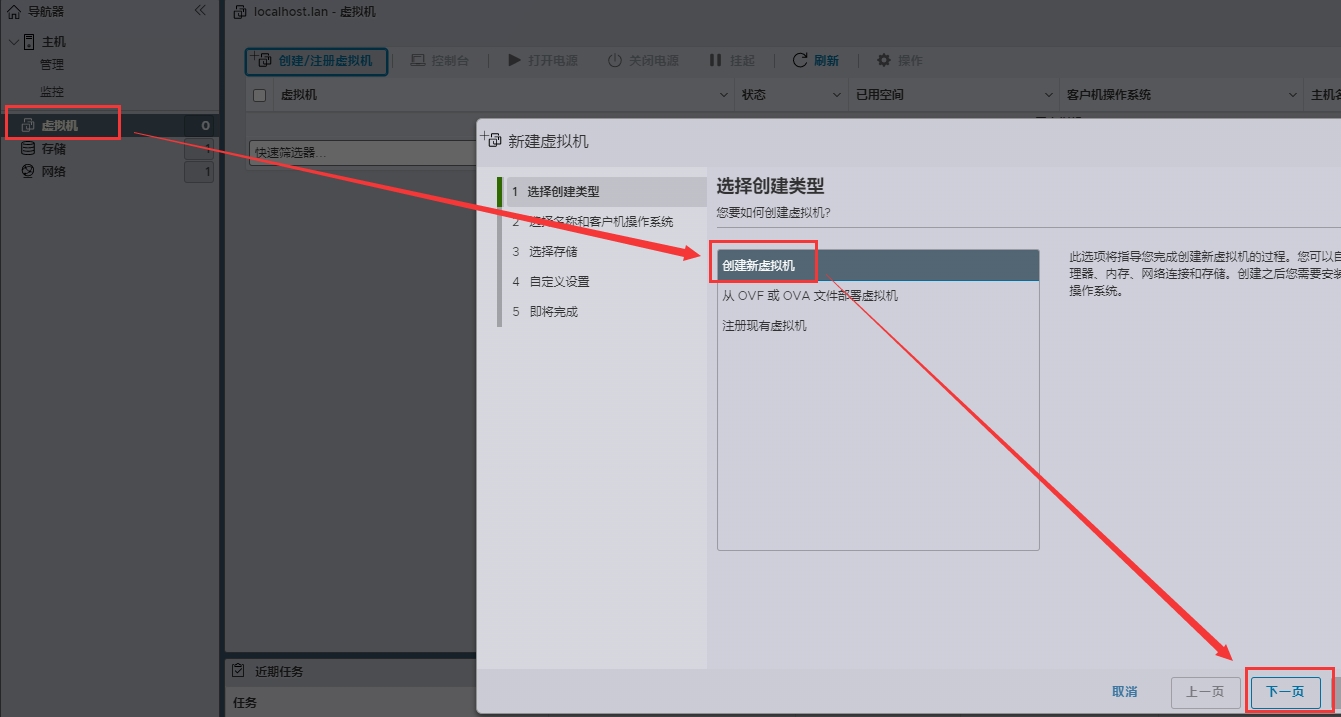Click the quick filter (快速筛选器) input field
Viewport: 1341px width, 717px height.
pos(360,153)
